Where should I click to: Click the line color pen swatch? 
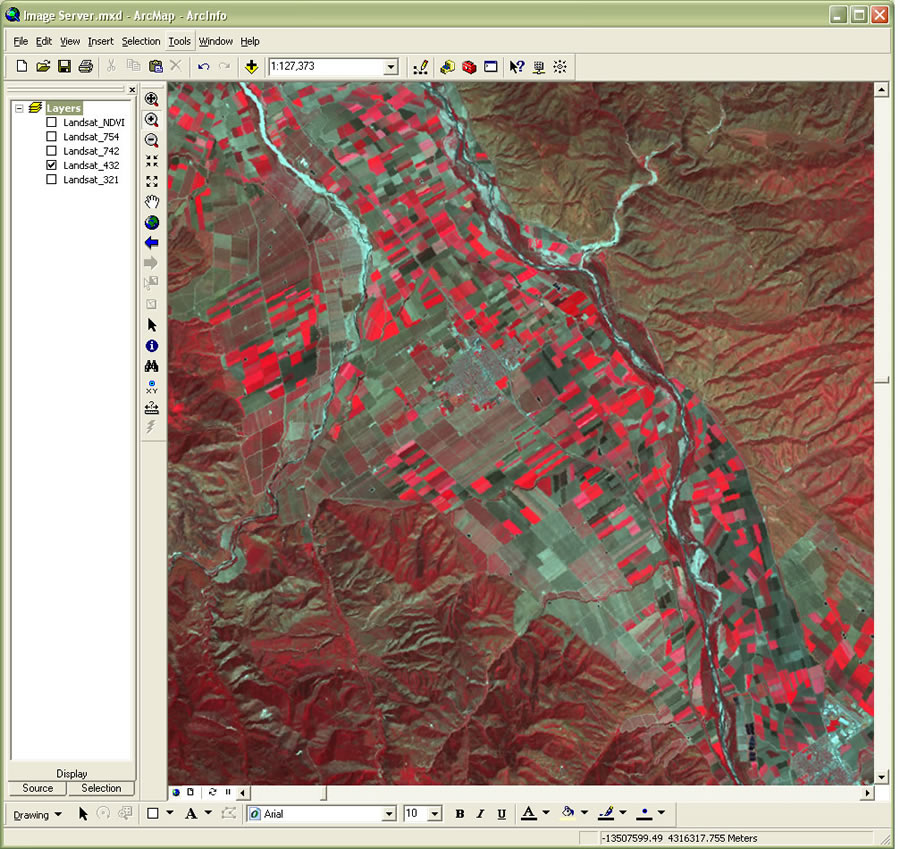point(606,813)
